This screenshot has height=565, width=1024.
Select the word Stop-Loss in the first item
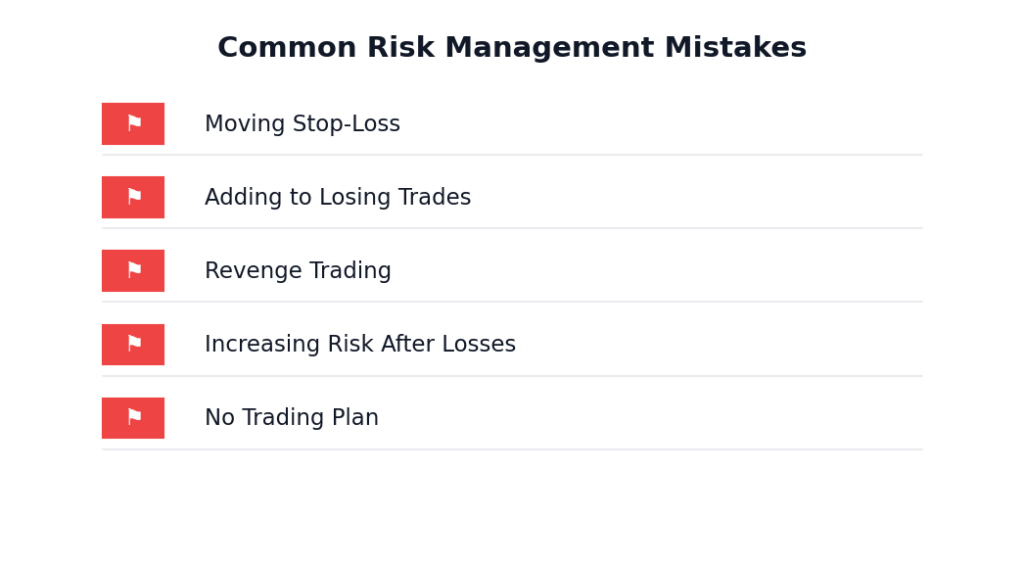click(351, 124)
